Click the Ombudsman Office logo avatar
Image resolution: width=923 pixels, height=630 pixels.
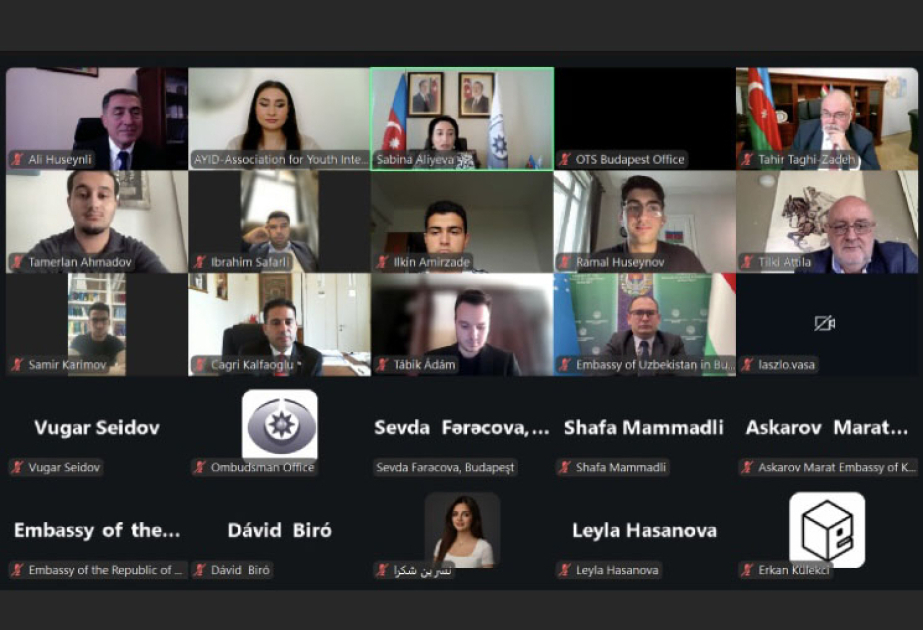click(280, 424)
